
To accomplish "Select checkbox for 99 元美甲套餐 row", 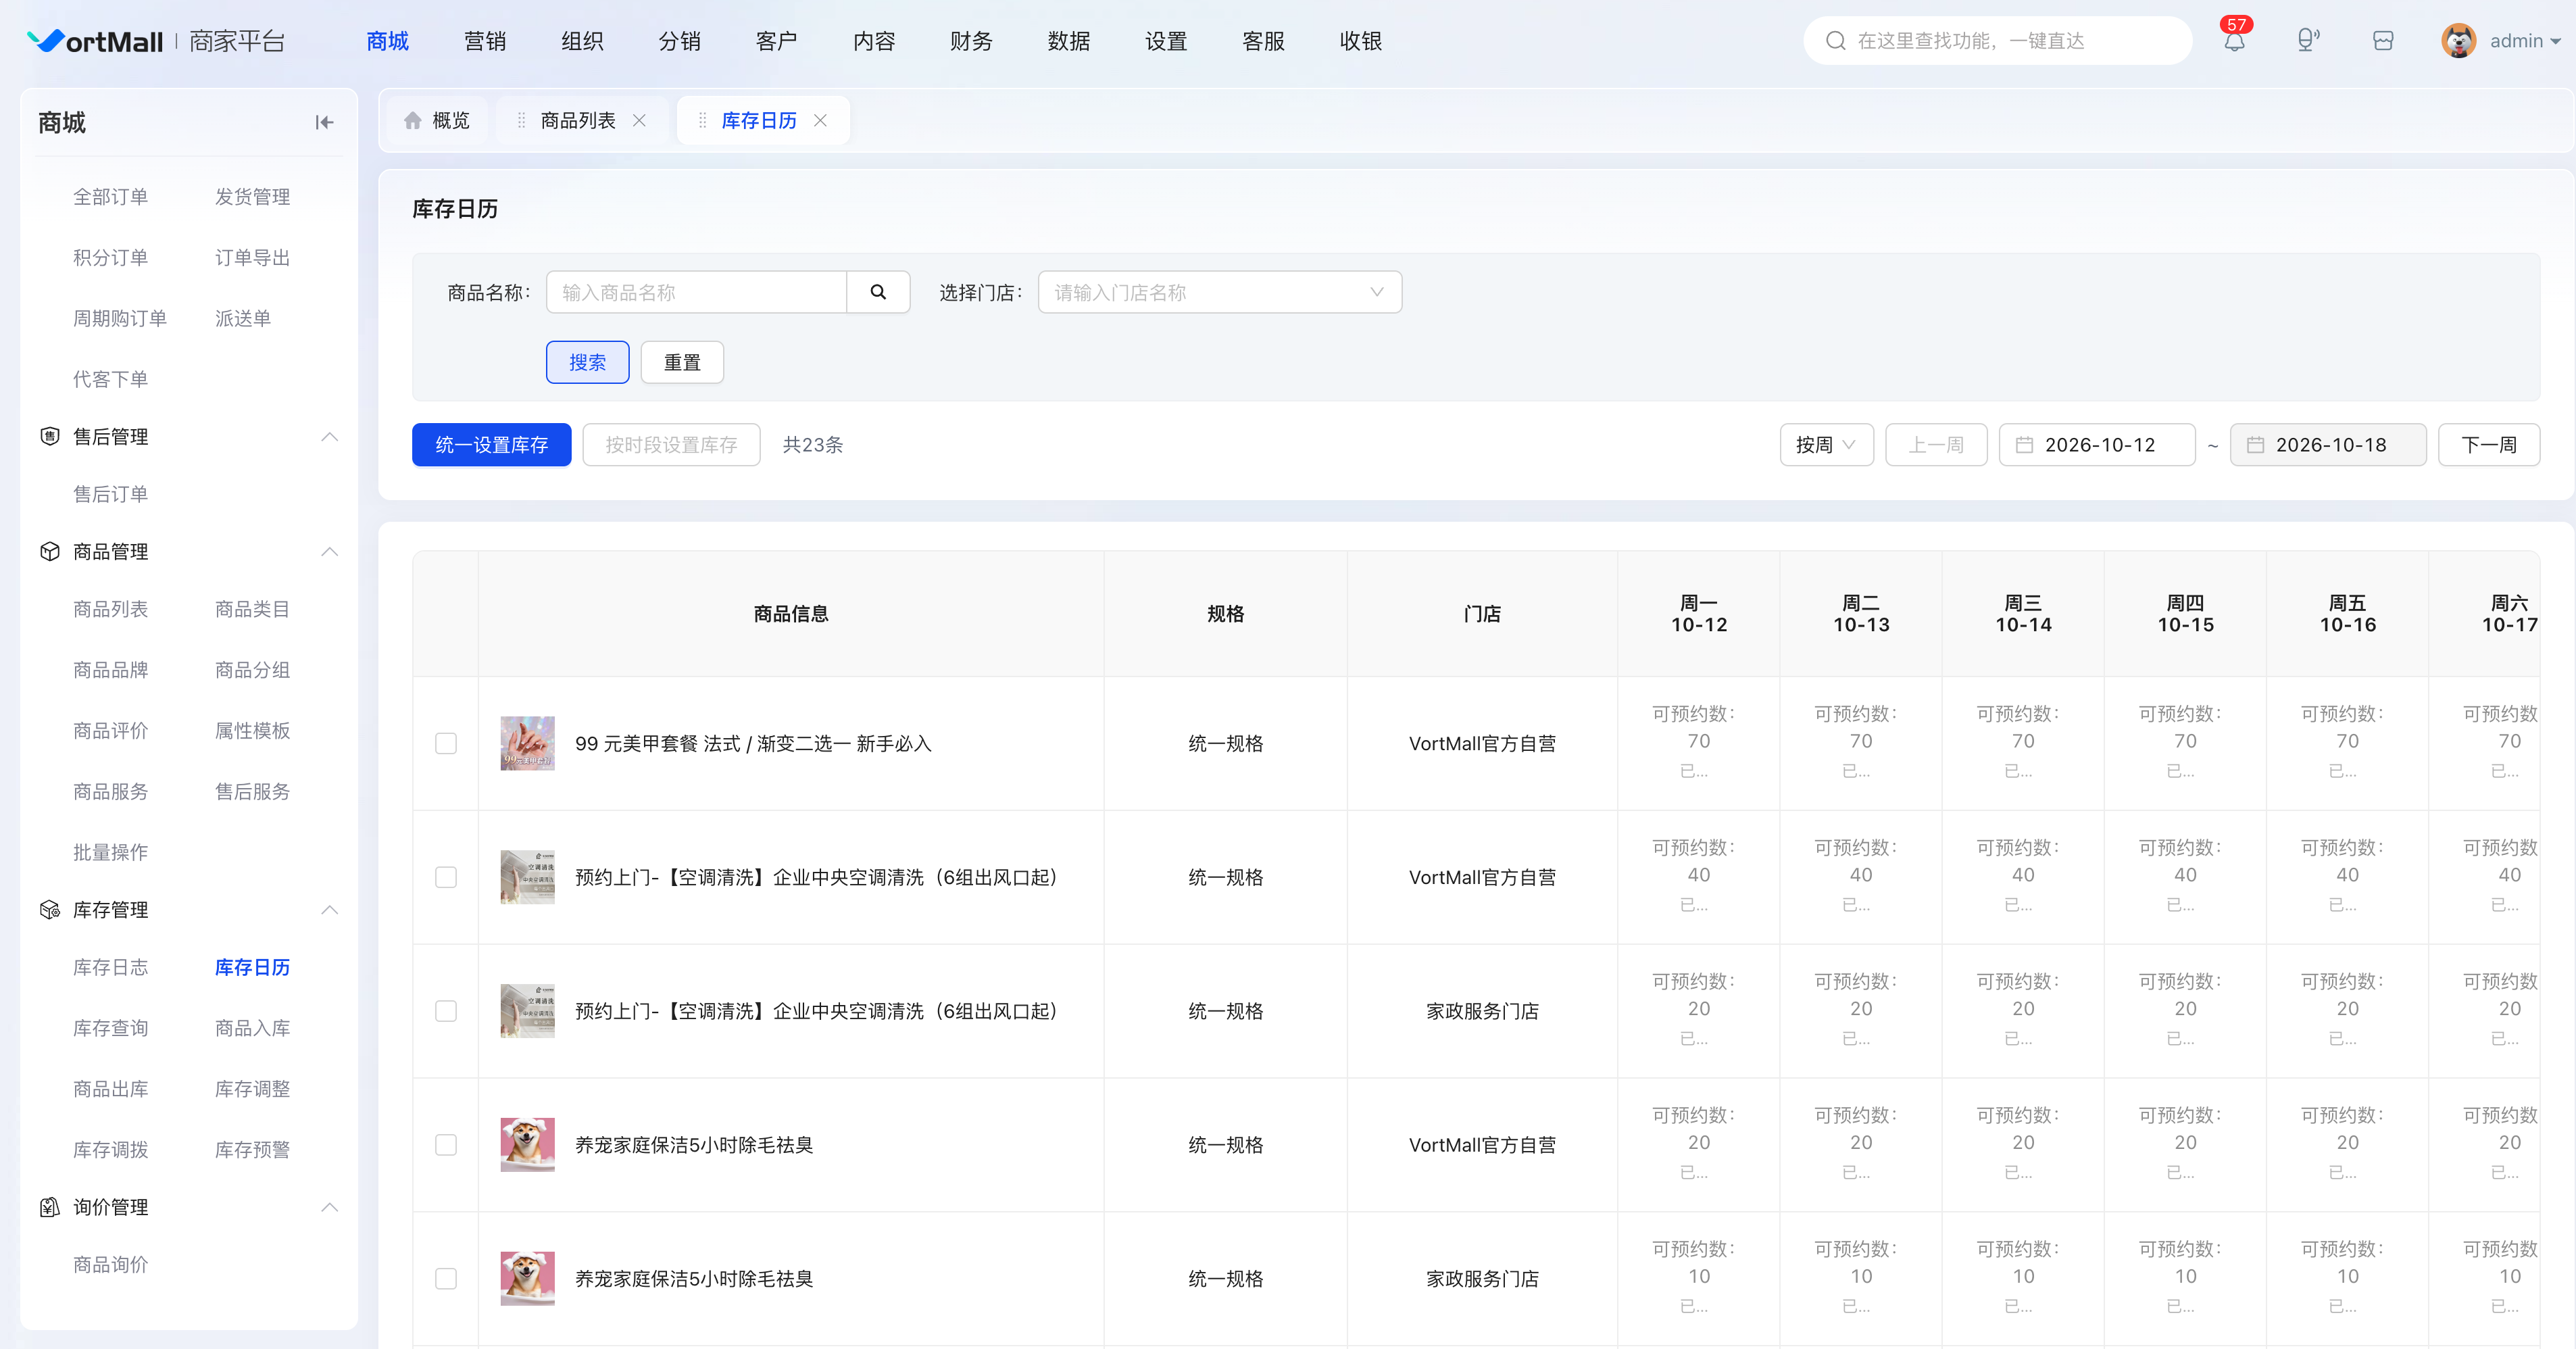I will tap(446, 743).
